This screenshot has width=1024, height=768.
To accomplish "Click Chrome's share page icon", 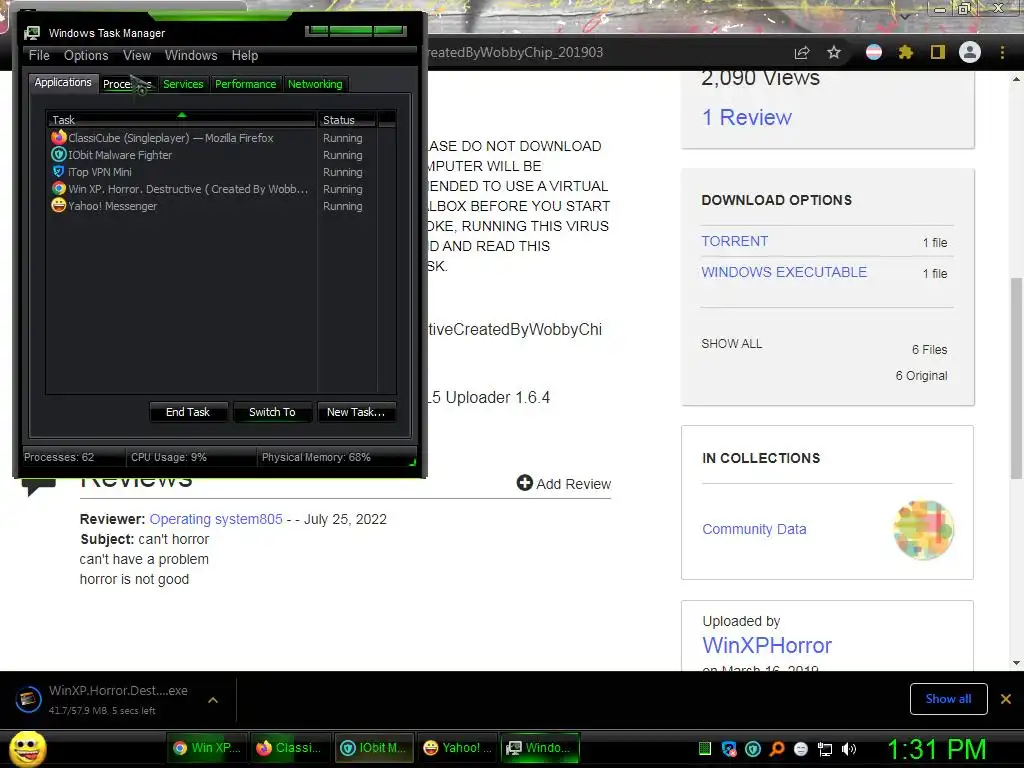I will coord(802,52).
